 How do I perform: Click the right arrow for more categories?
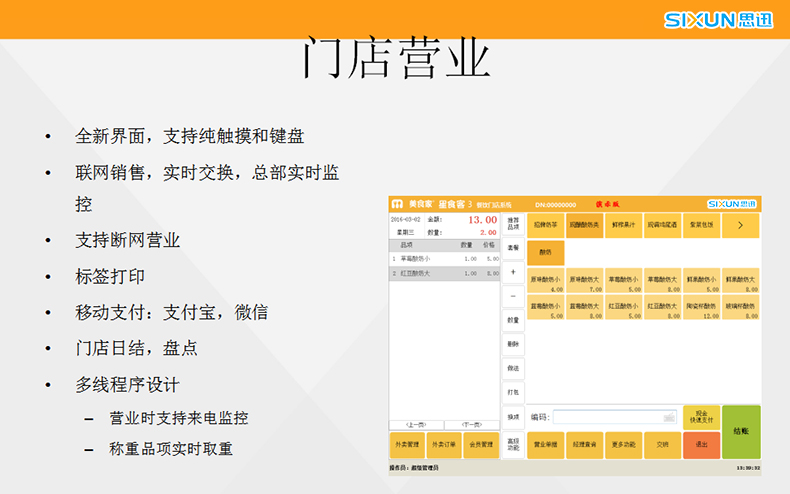pyautogui.click(x=740, y=225)
